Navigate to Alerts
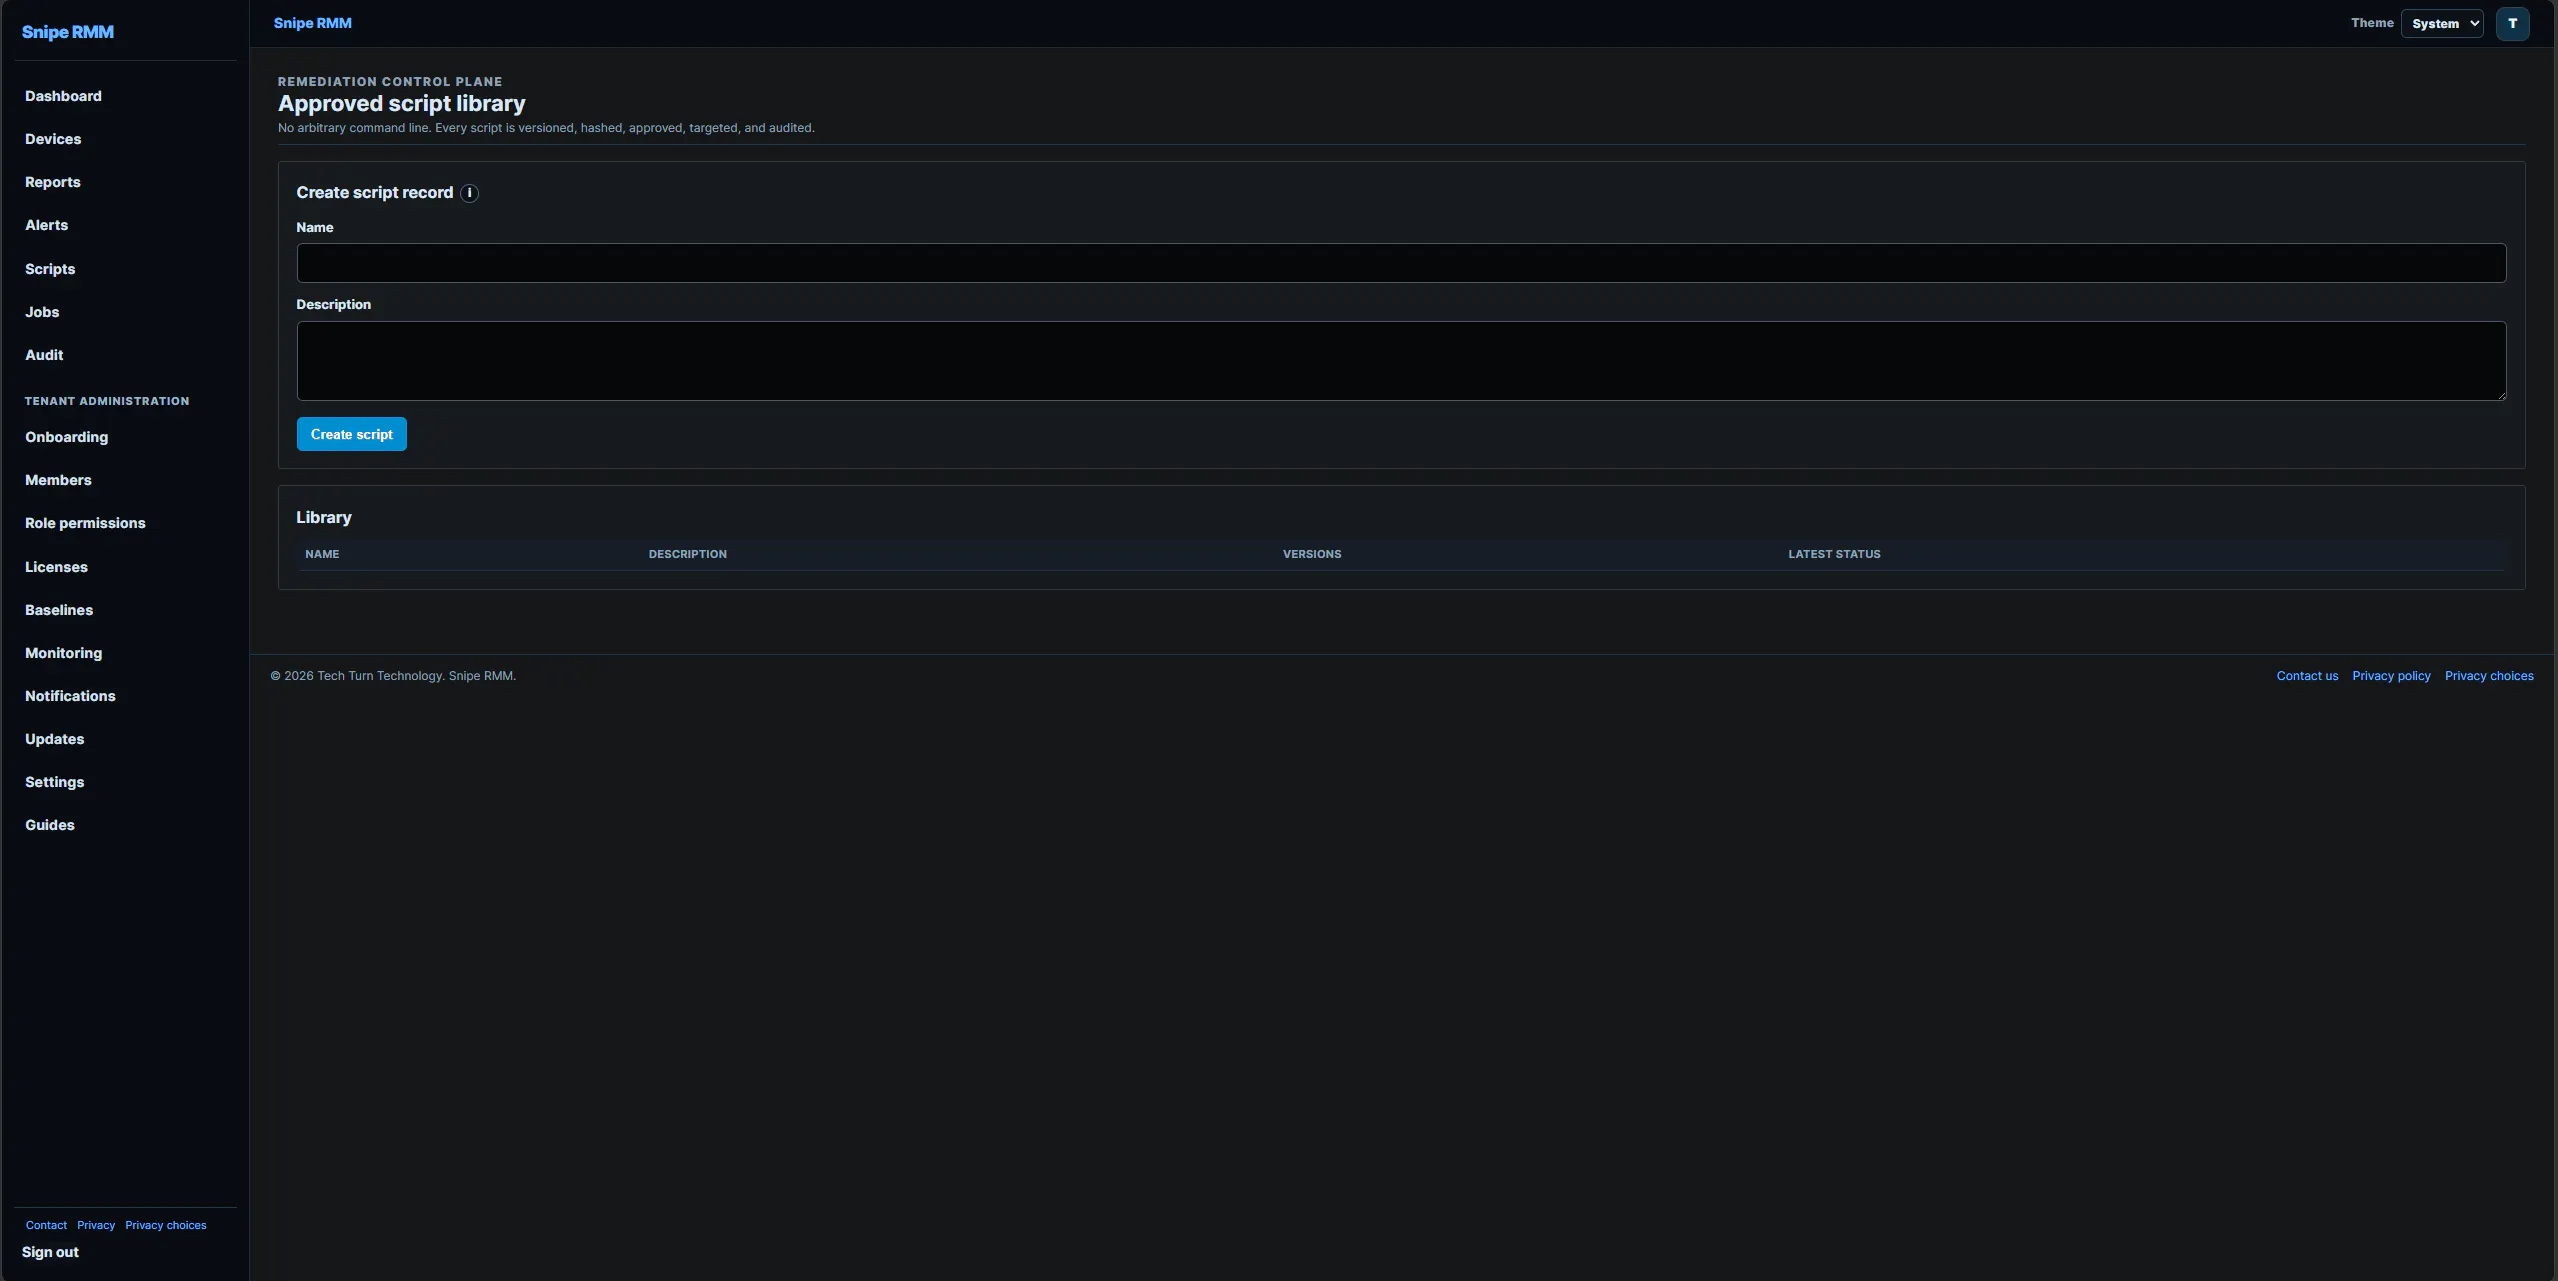Viewport: 2558px width, 1281px height. point(47,225)
